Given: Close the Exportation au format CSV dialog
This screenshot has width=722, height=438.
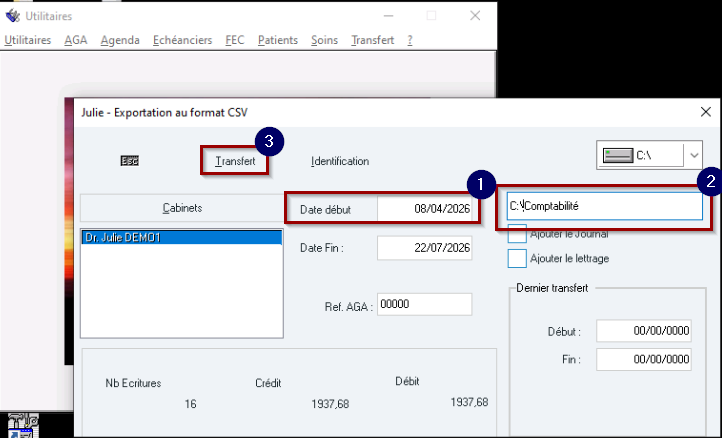Looking at the screenshot, I should click(705, 112).
